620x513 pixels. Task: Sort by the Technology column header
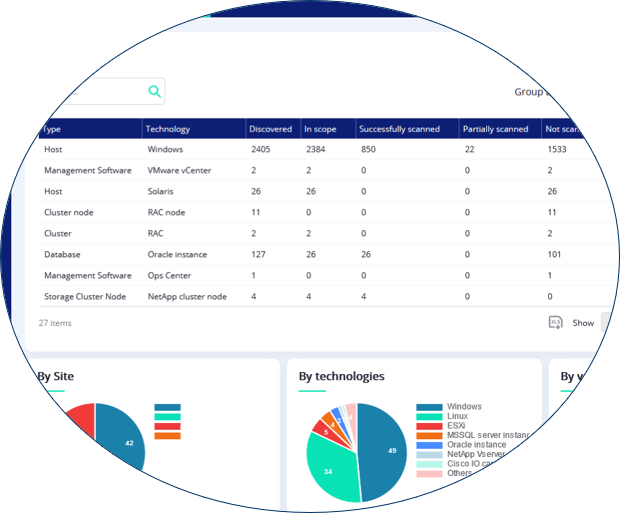167,129
